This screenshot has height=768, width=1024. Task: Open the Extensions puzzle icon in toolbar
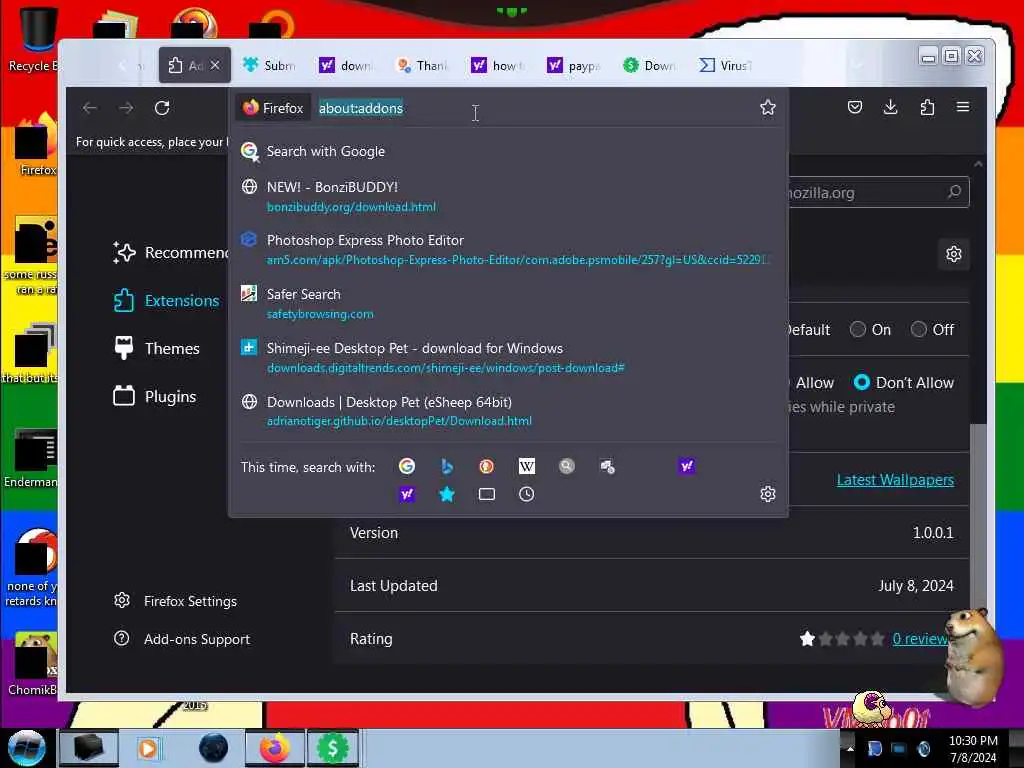[x=927, y=107]
